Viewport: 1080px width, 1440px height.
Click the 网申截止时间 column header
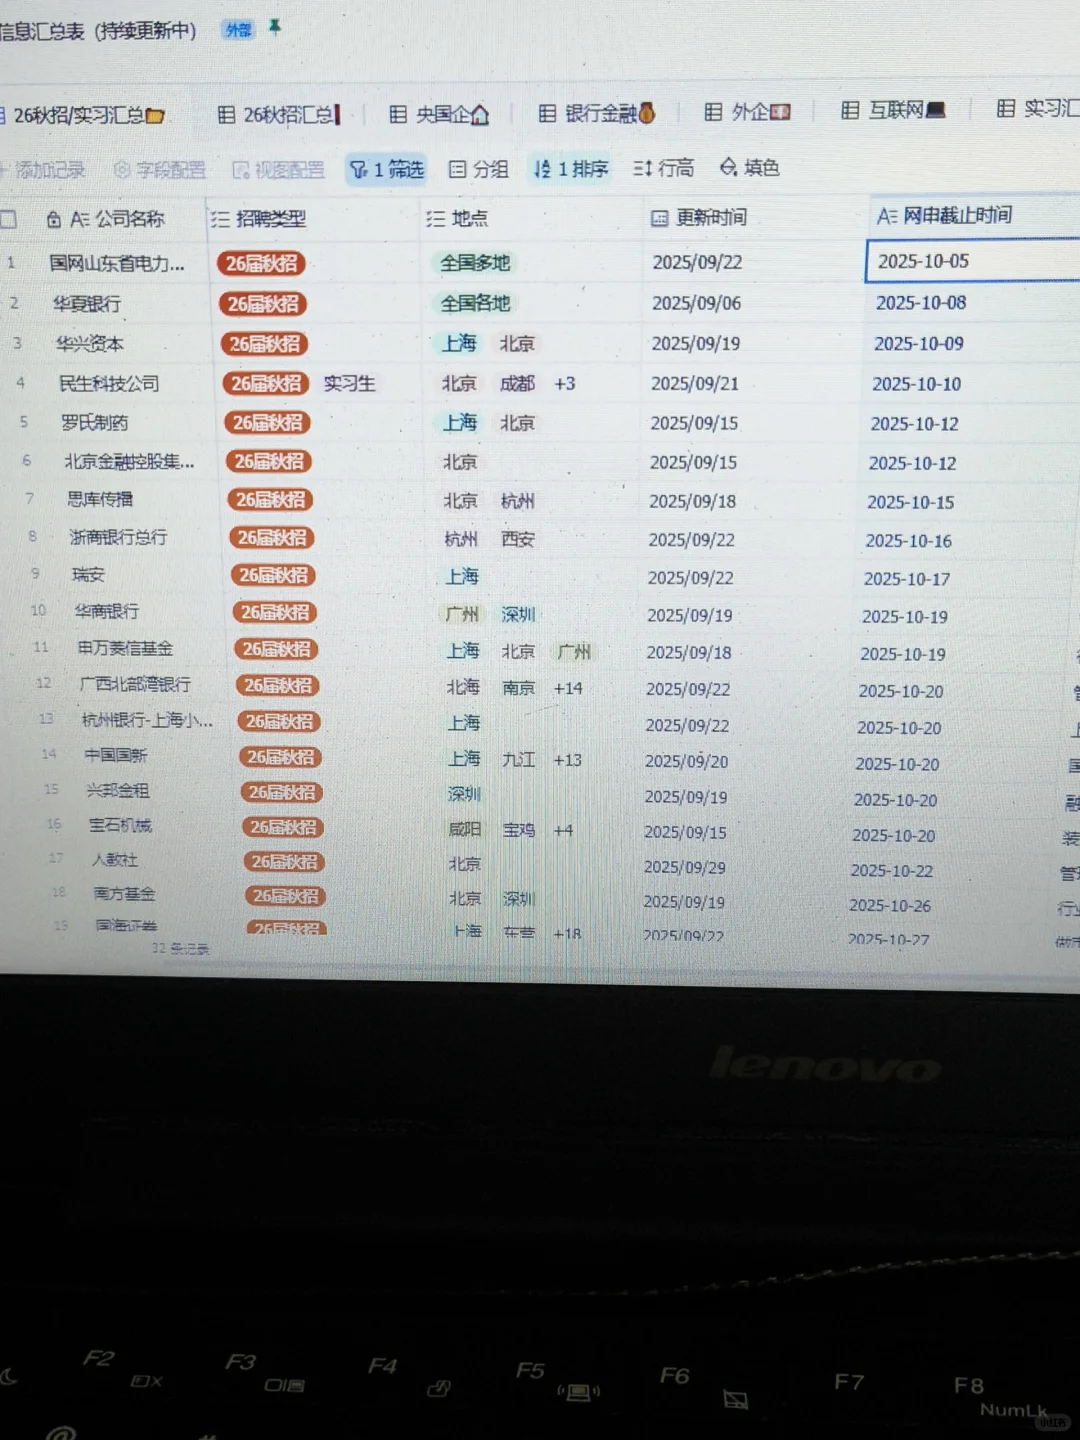click(958, 216)
